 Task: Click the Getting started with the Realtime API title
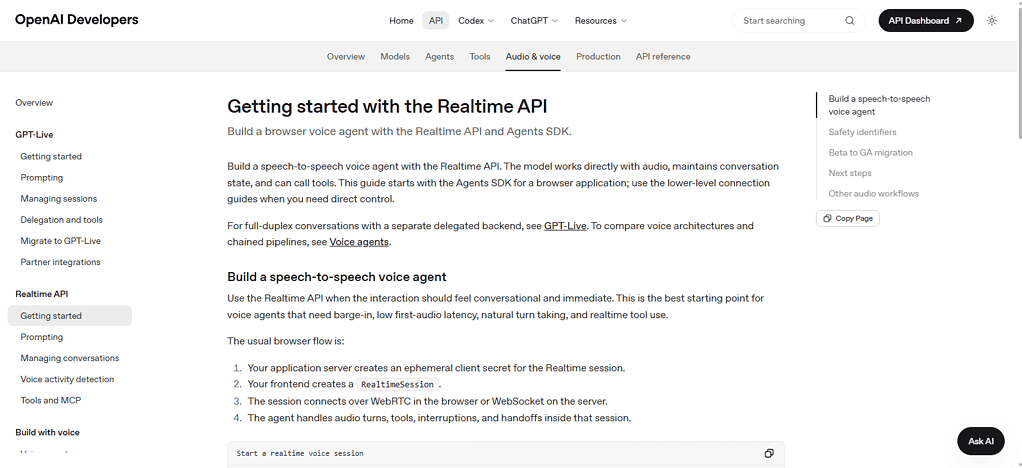(387, 106)
